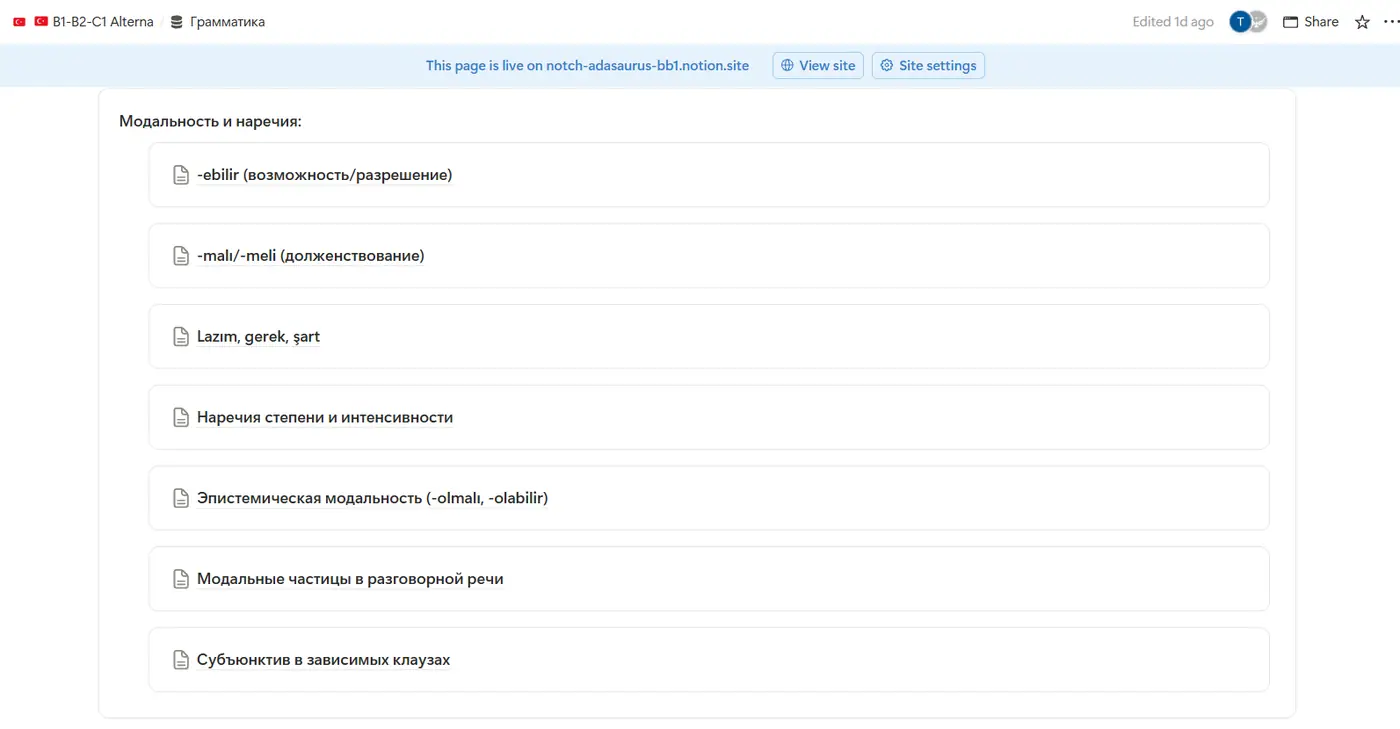Add page to favorites with star icon
The image size is (1400, 729).
[1362, 22]
